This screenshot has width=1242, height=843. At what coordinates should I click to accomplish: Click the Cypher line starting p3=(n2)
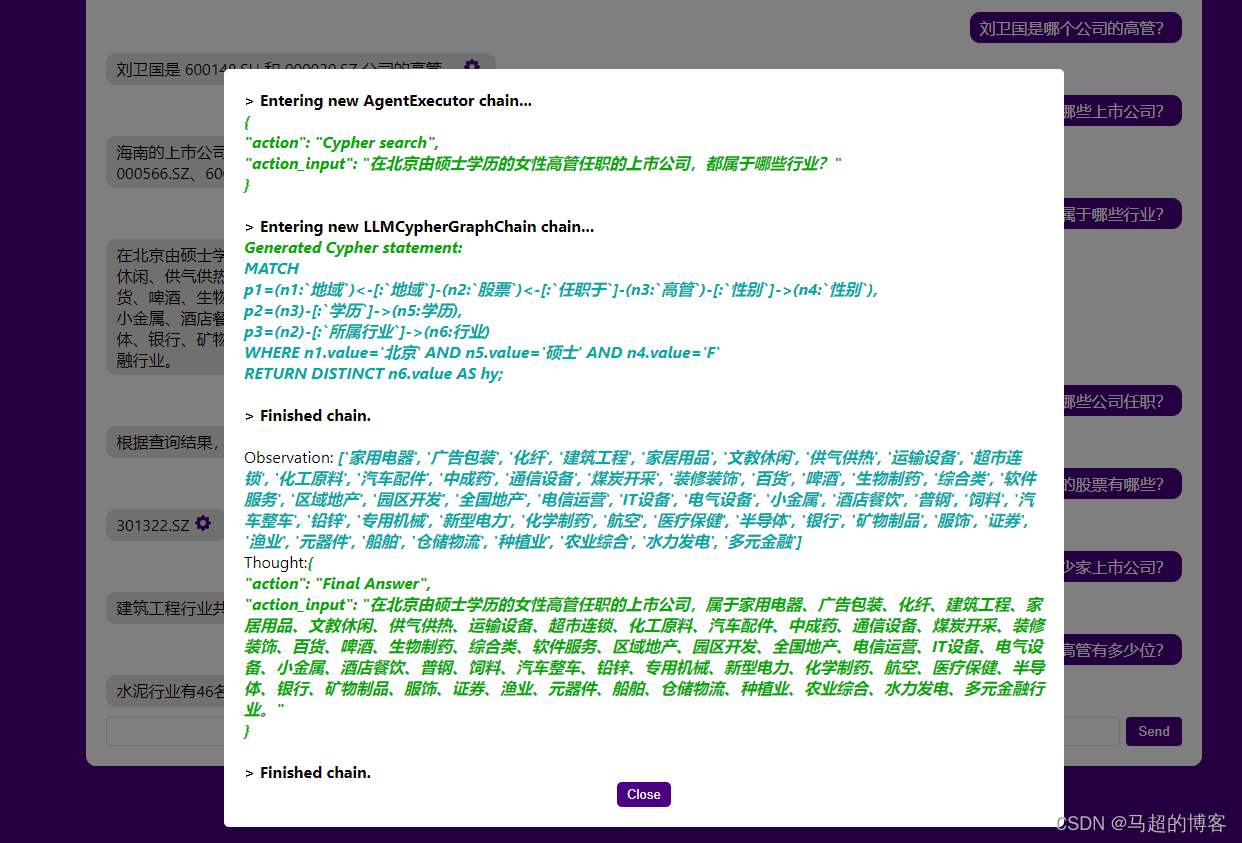tap(367, 332)
